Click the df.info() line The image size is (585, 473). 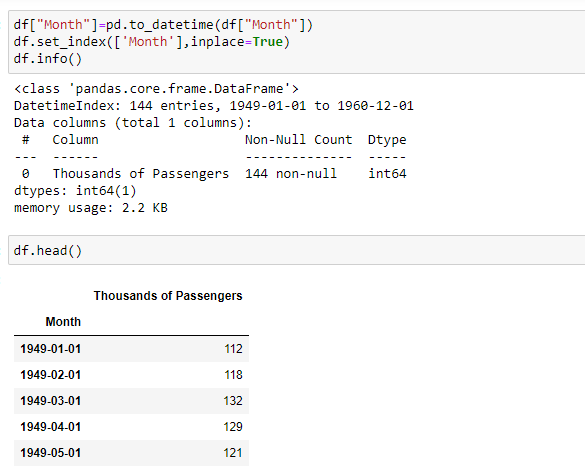[x=47, y=59]
